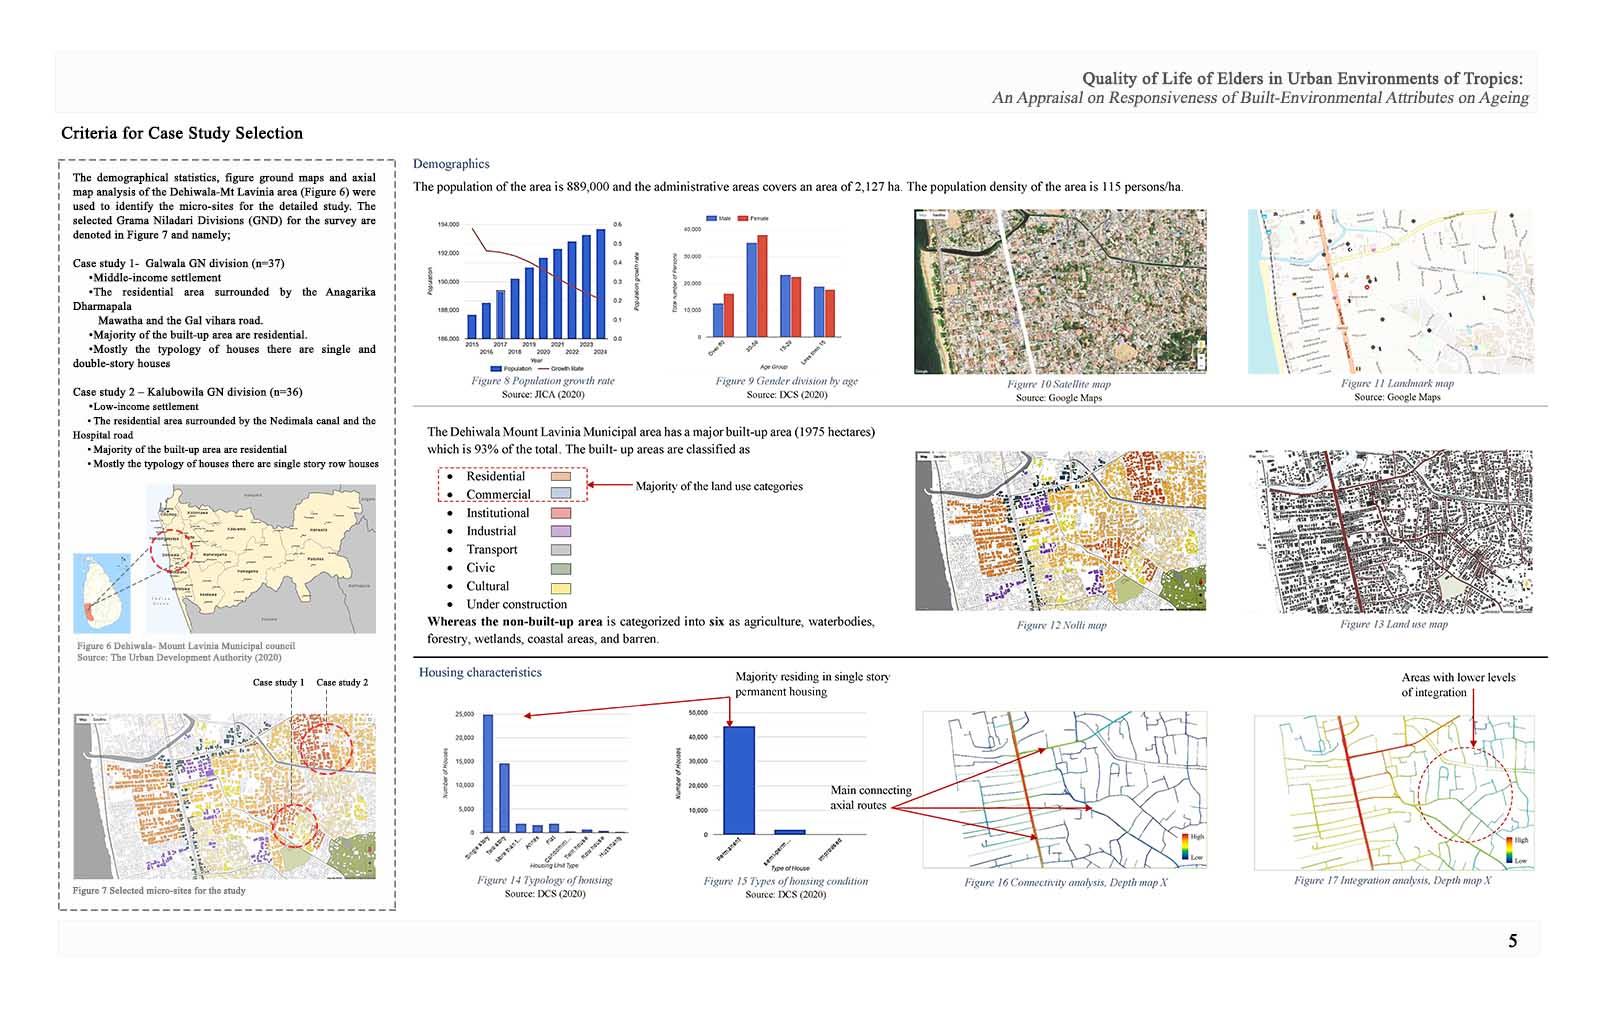Pick the Civic green legend swatch

click(x=561, y=569)
